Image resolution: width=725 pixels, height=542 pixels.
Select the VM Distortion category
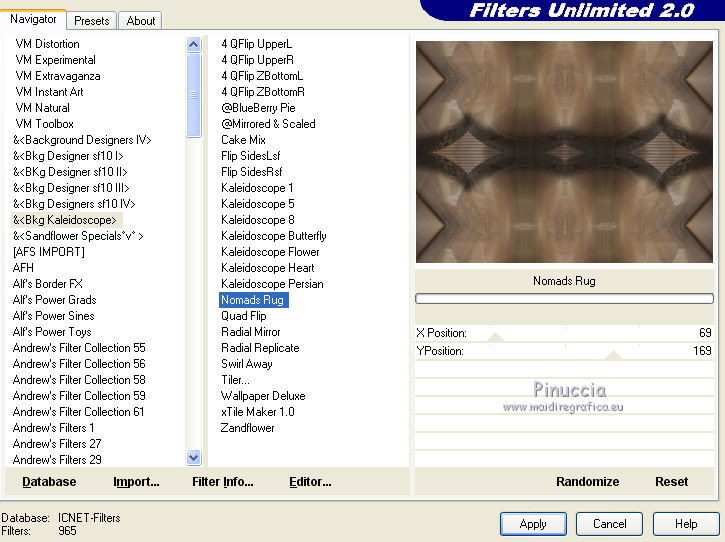47,44
